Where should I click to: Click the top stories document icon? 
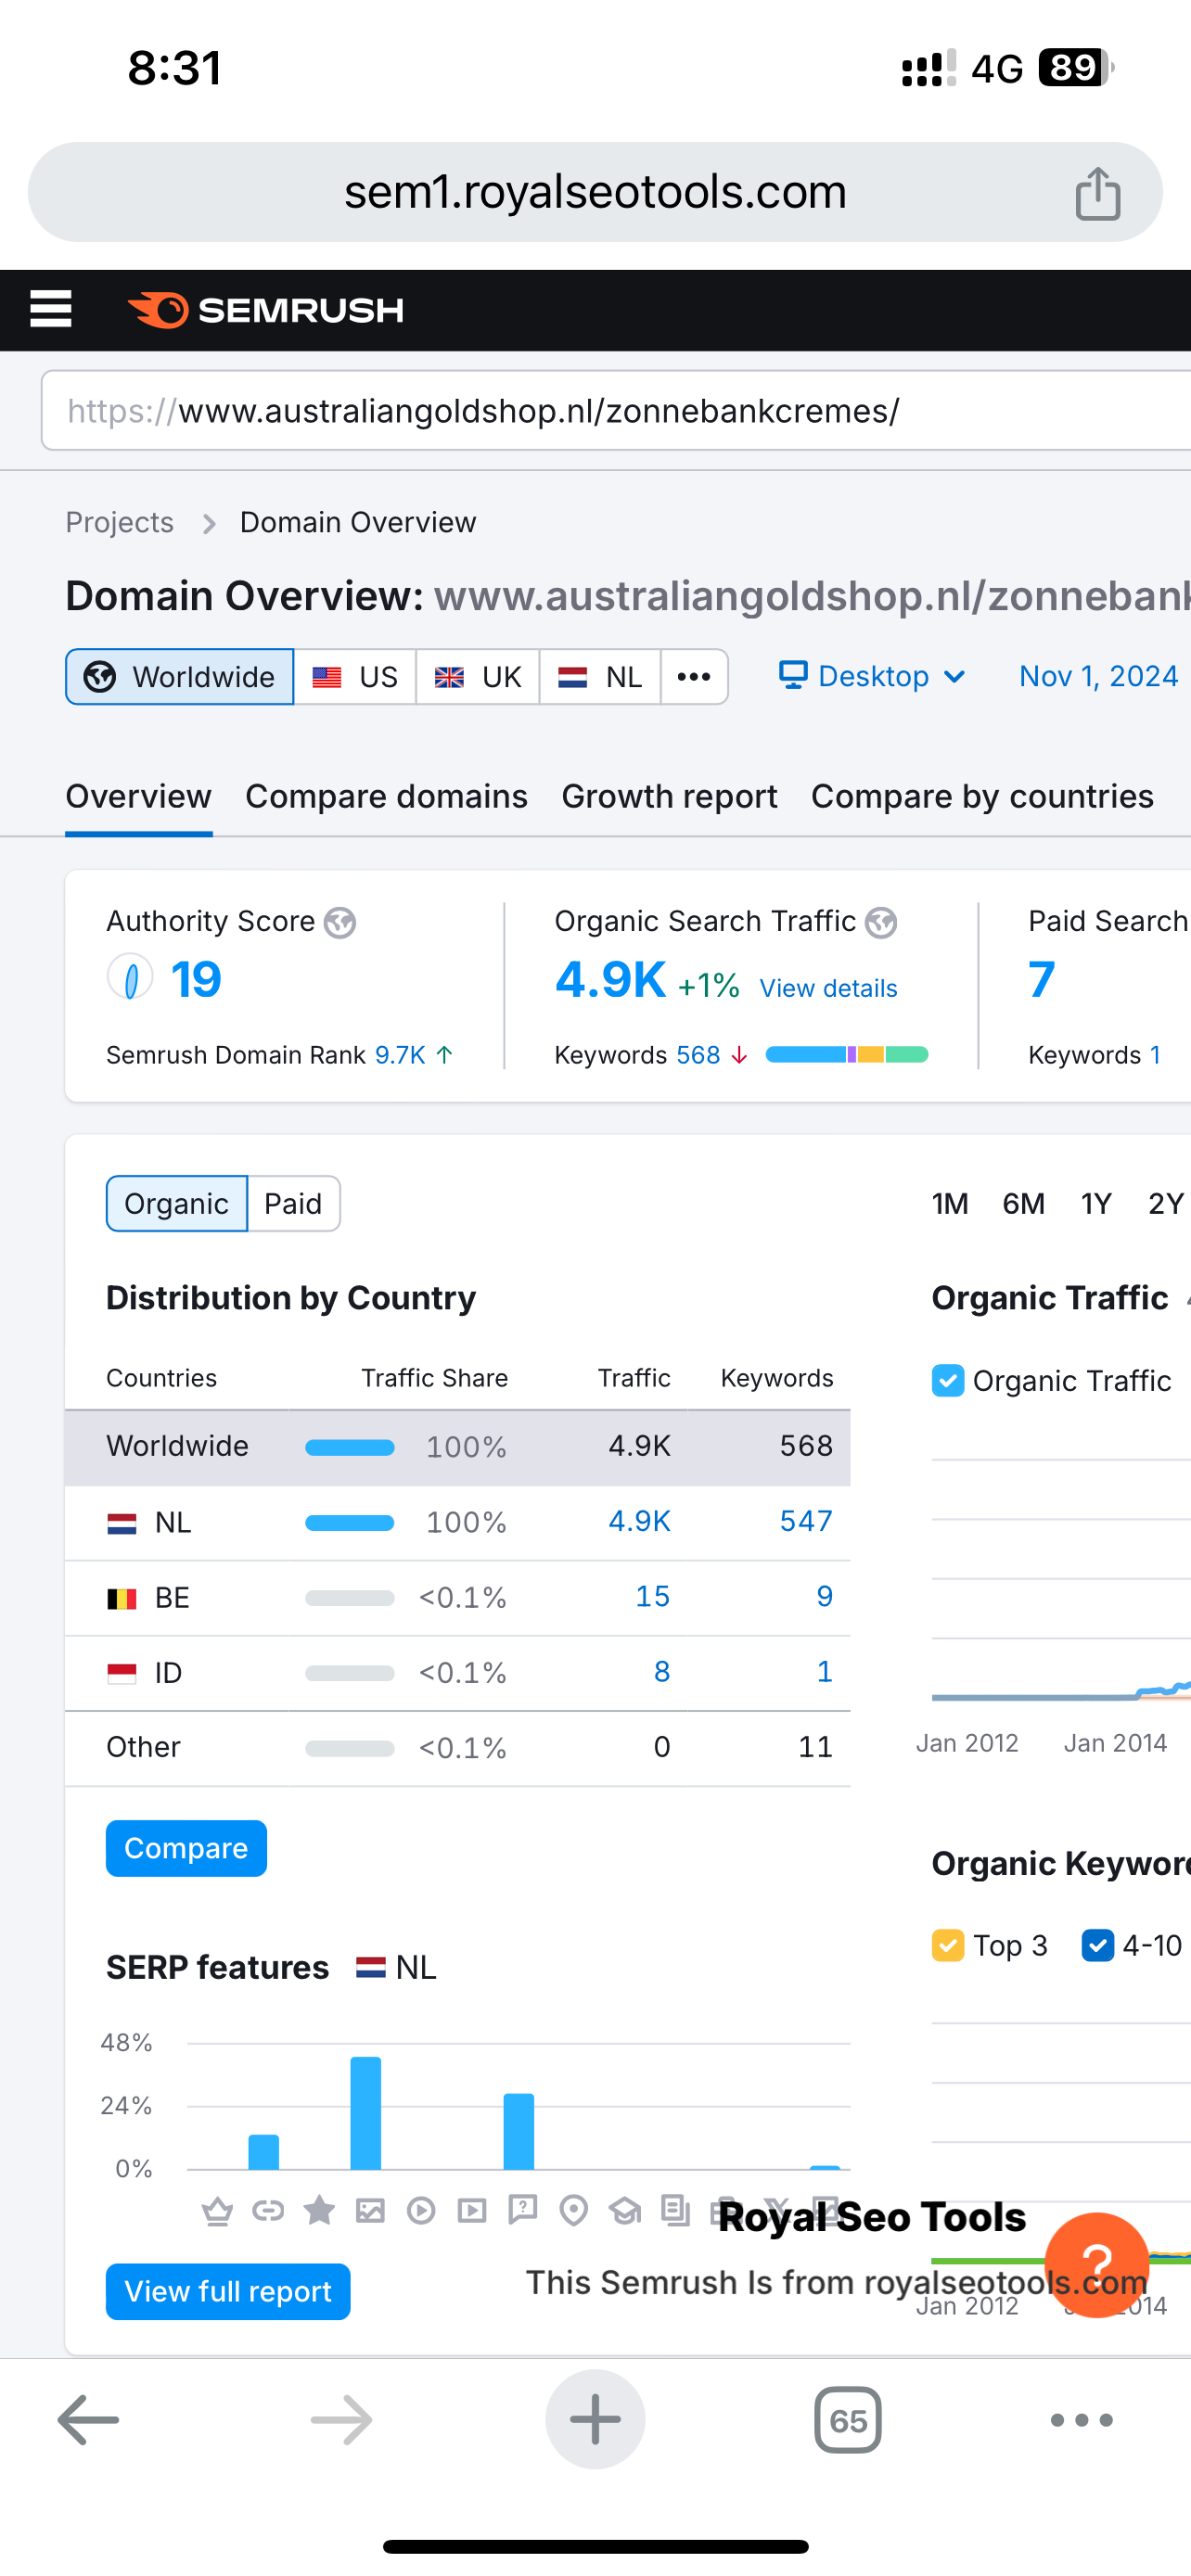(676, 2210)
